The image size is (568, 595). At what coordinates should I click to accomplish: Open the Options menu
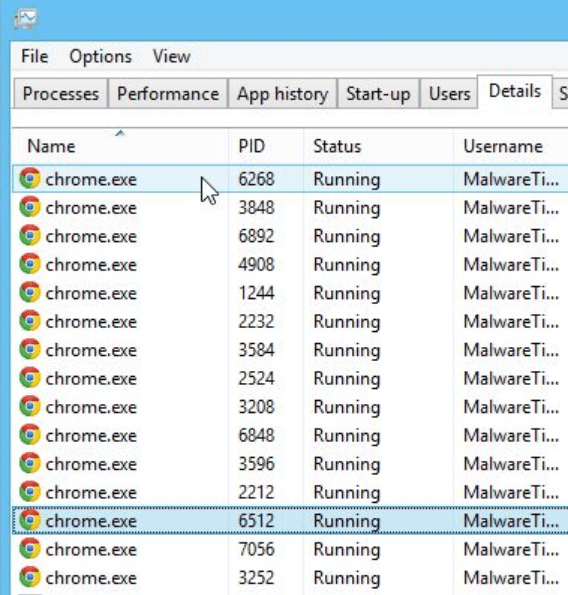click(x=101, y=57)
